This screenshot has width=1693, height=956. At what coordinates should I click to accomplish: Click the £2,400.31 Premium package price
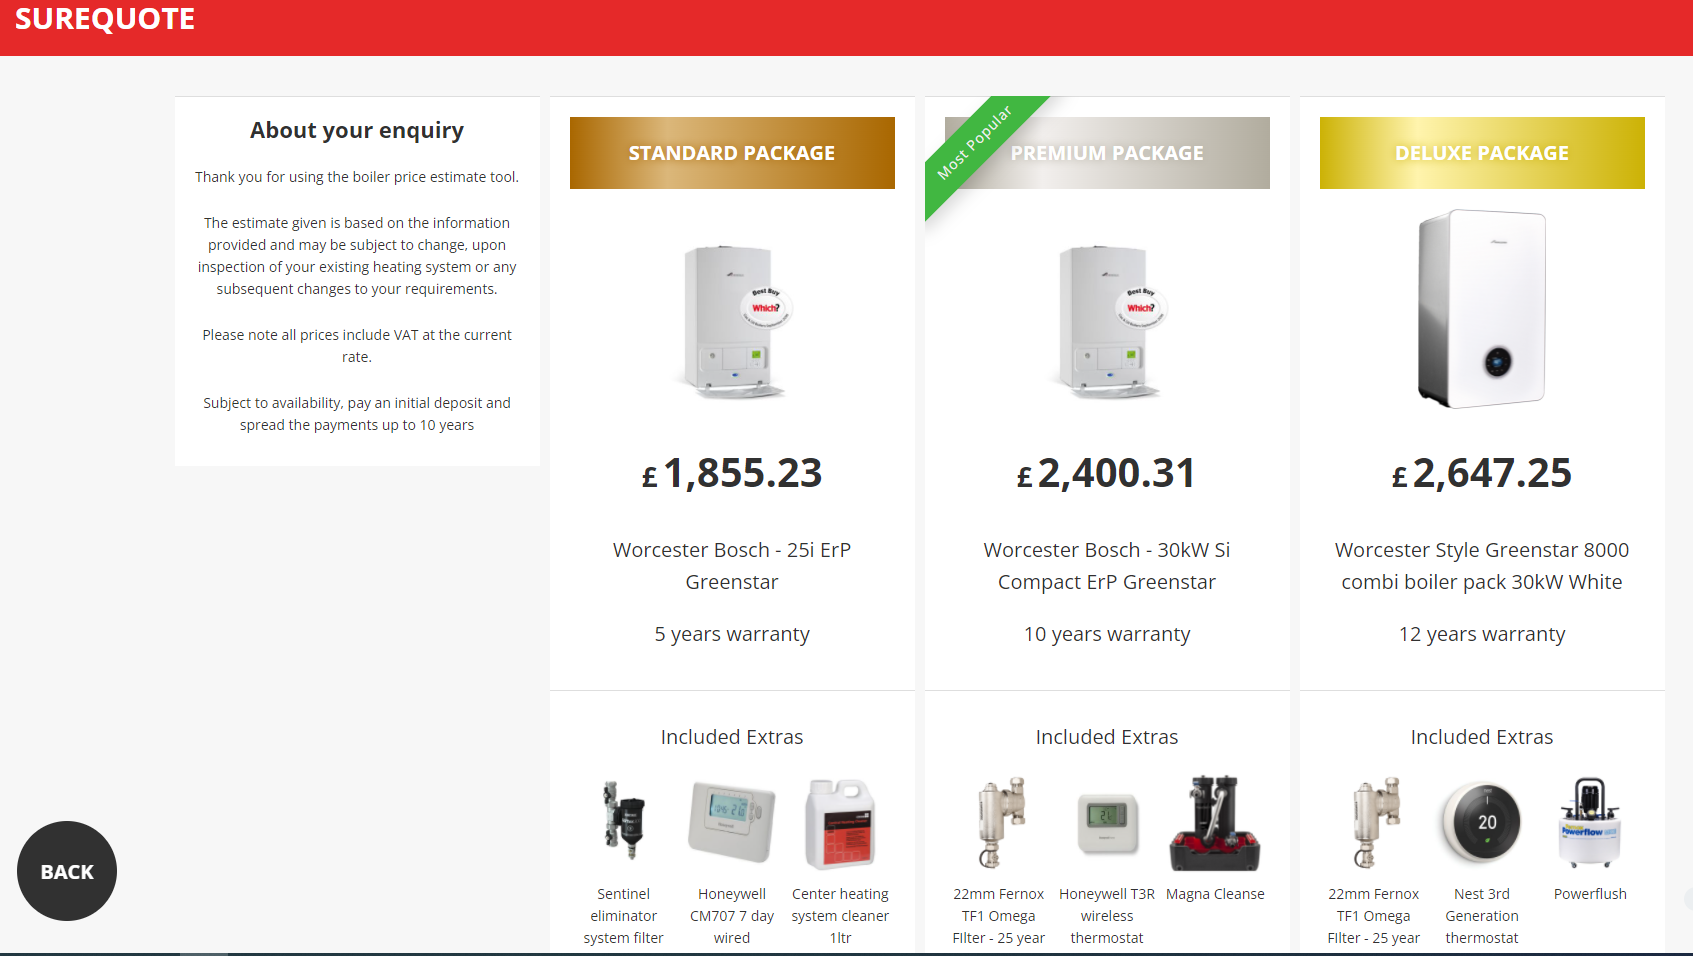[x=1107, y=473]
